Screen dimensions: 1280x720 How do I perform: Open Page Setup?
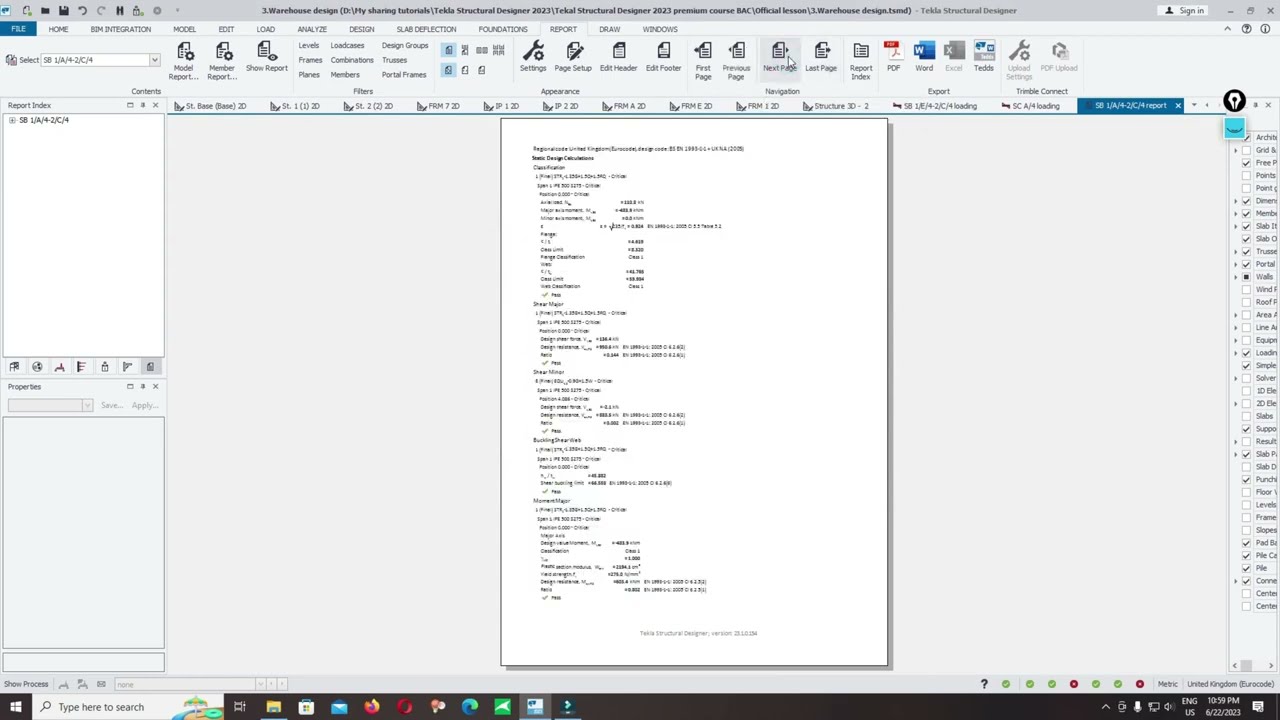[x=573, y=57]
